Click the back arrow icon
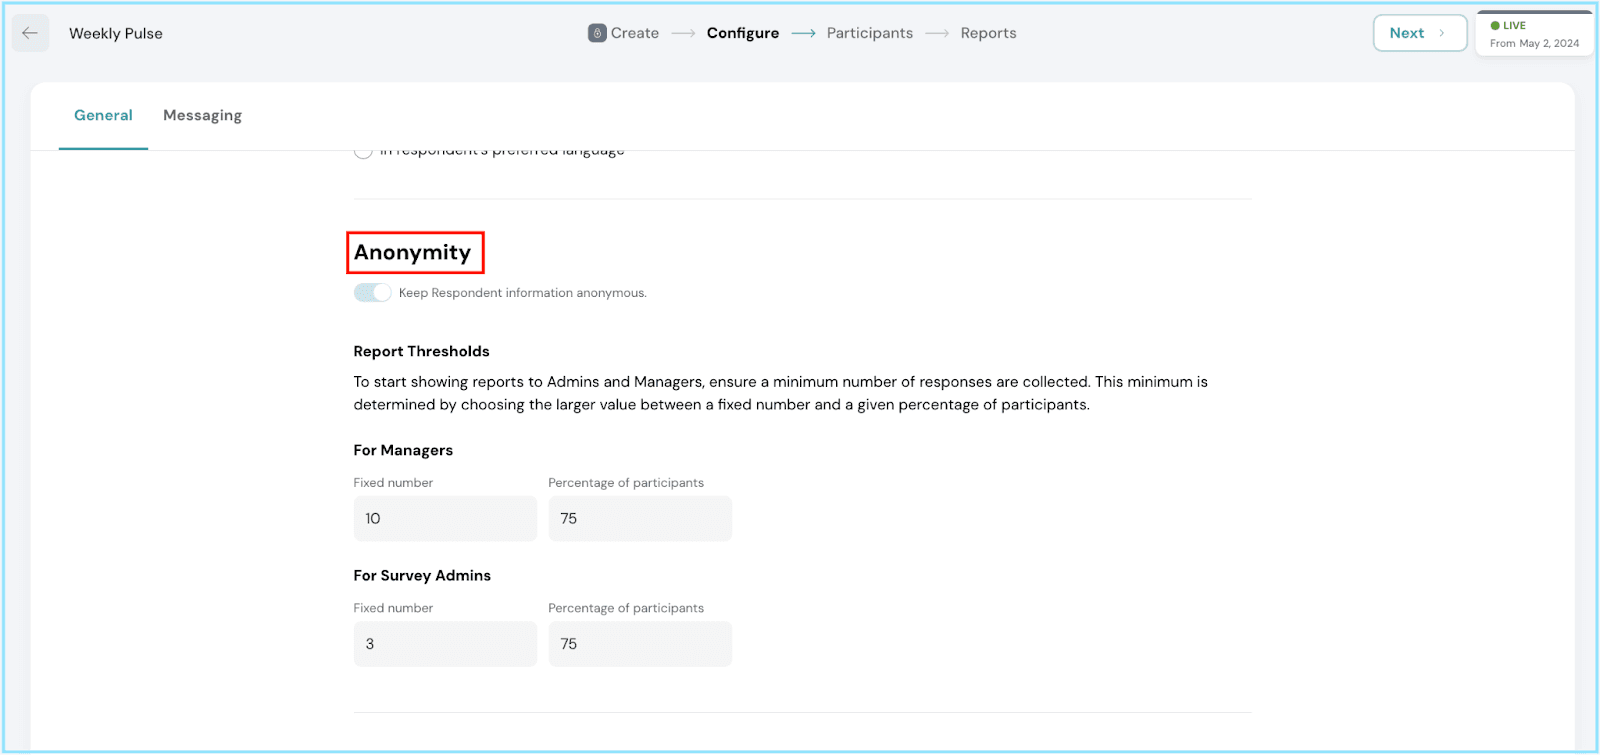The image size is (1600, 755). click(x=30, y=33)
